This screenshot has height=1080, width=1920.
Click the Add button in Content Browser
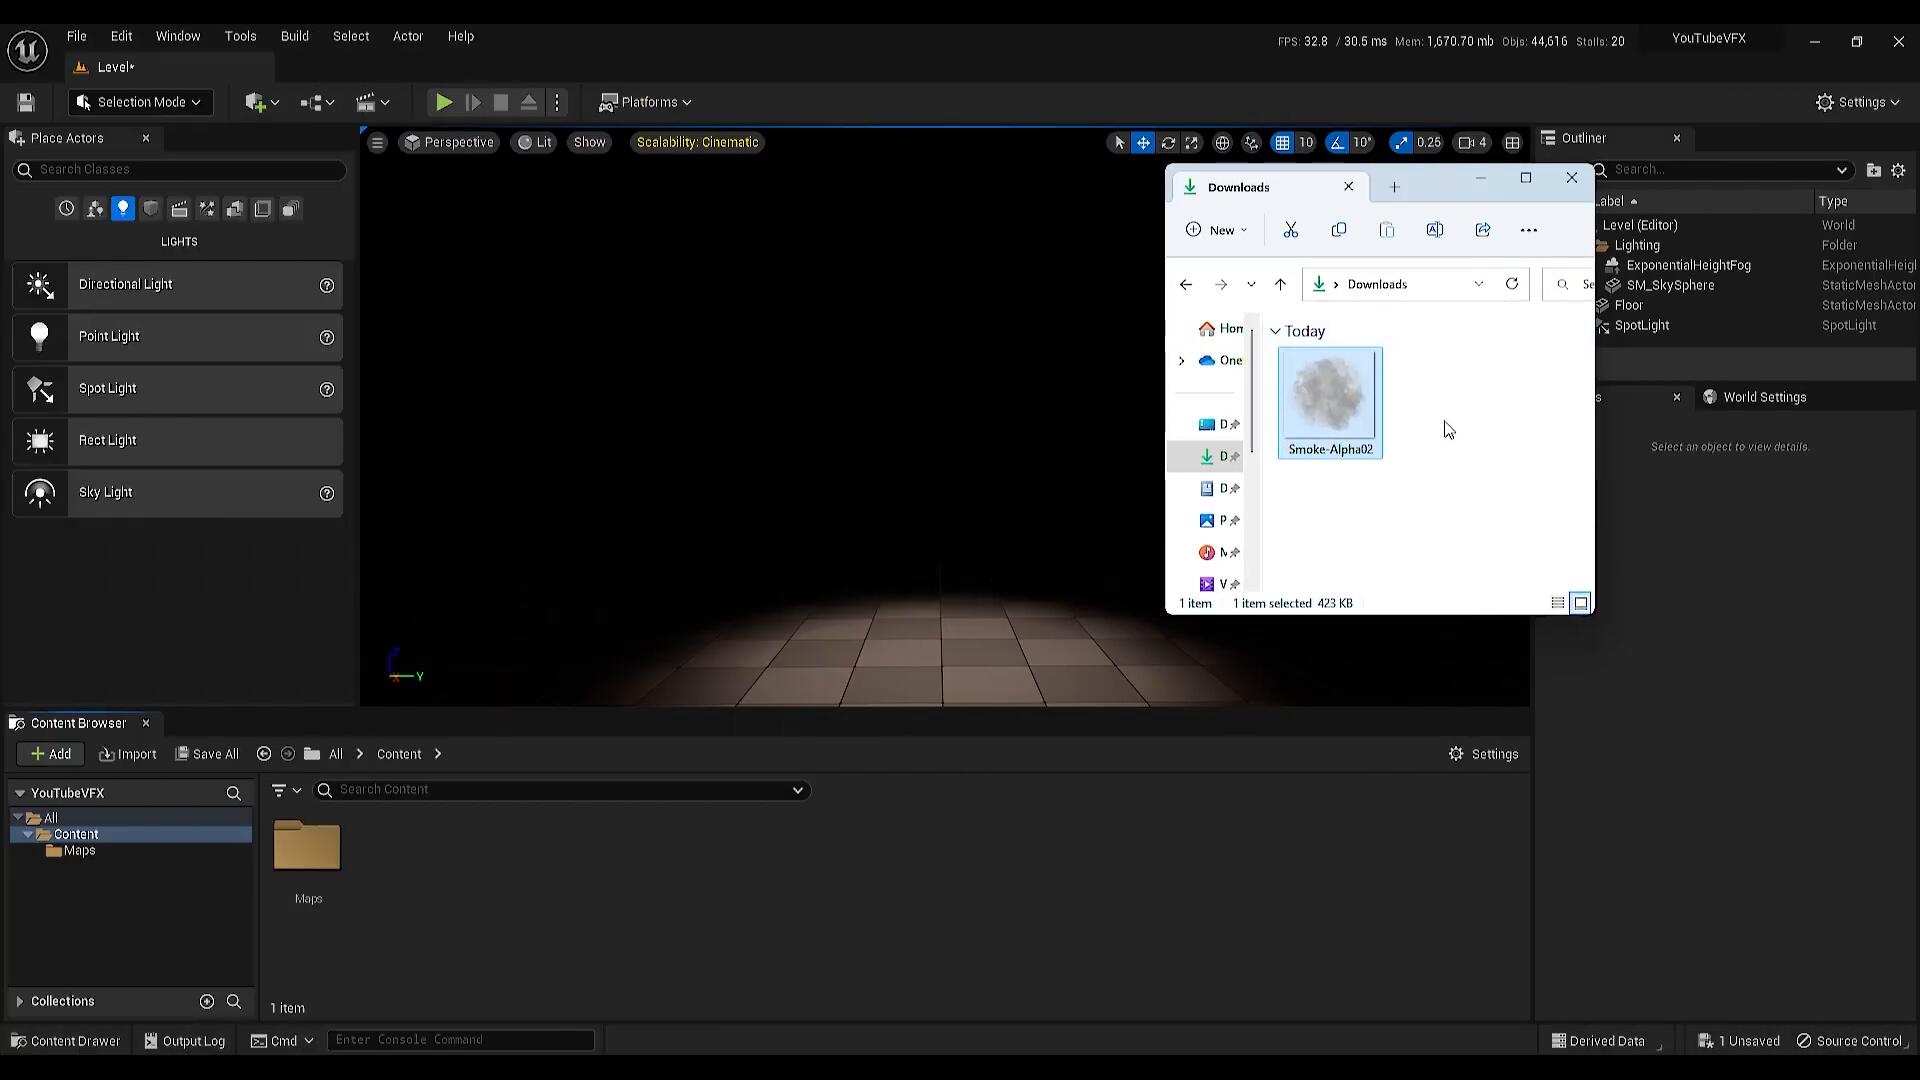(50, 754)
